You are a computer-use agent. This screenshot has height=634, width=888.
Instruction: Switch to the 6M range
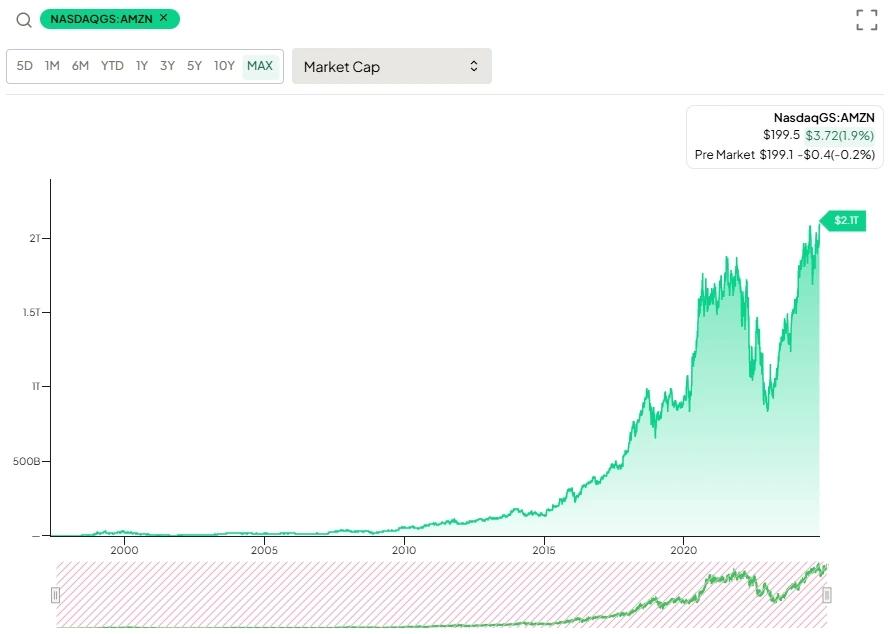tap(80, 66)
